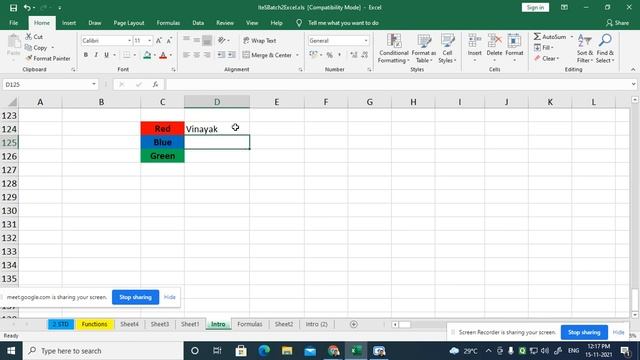The width and height of the screenshot is (640, 360).
Task: Toggle Align Left for the cell
Action: click(x=187, y=55)
